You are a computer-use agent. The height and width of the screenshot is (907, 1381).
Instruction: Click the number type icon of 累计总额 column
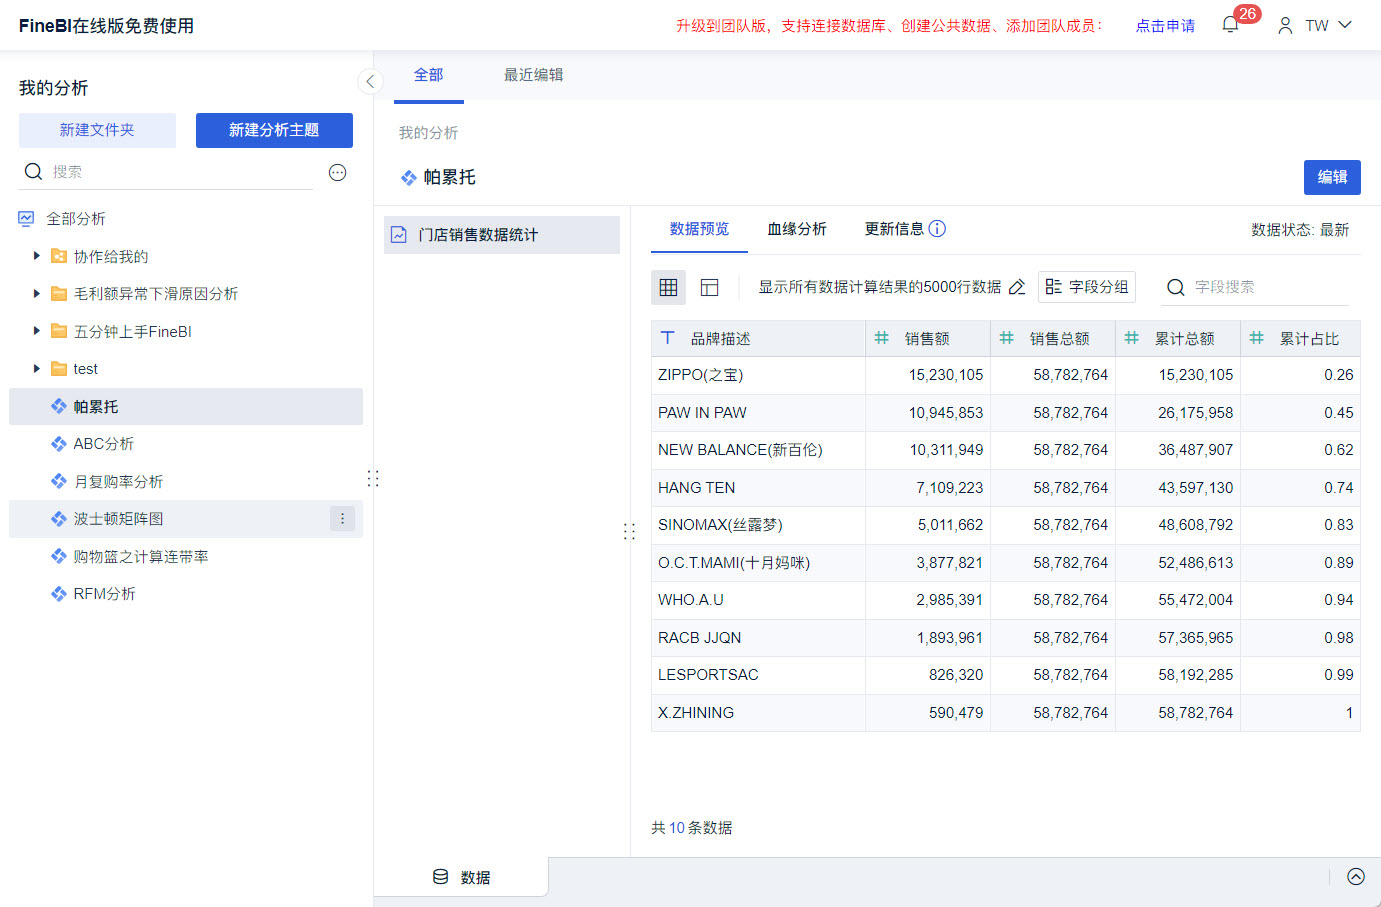[x=1132, y=338]
